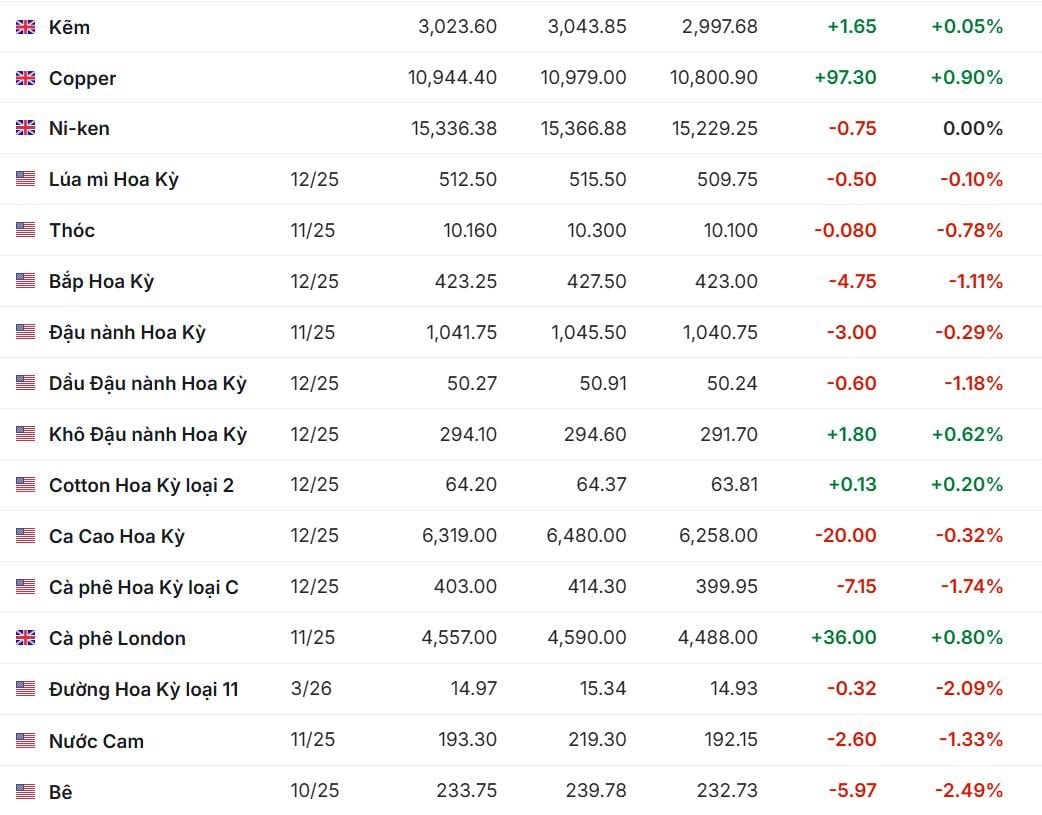Click the US flag icon next to Thóc
This screenshot has height=815, width=1042.
[x=25, y=230]
